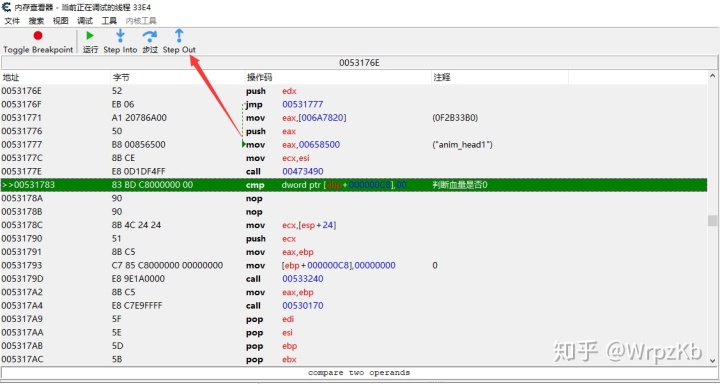Click the 注释 column header
The image size is (720, 384).
coord(500,77)
